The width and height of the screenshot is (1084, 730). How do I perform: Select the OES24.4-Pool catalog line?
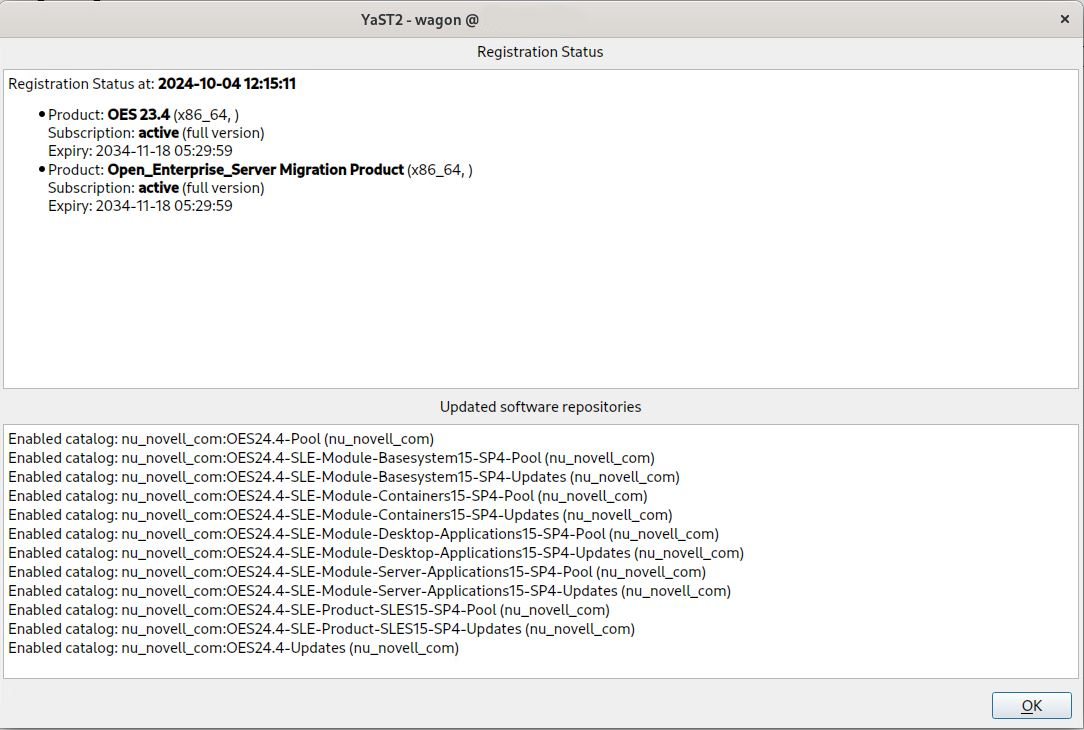[x=221, y=439]
